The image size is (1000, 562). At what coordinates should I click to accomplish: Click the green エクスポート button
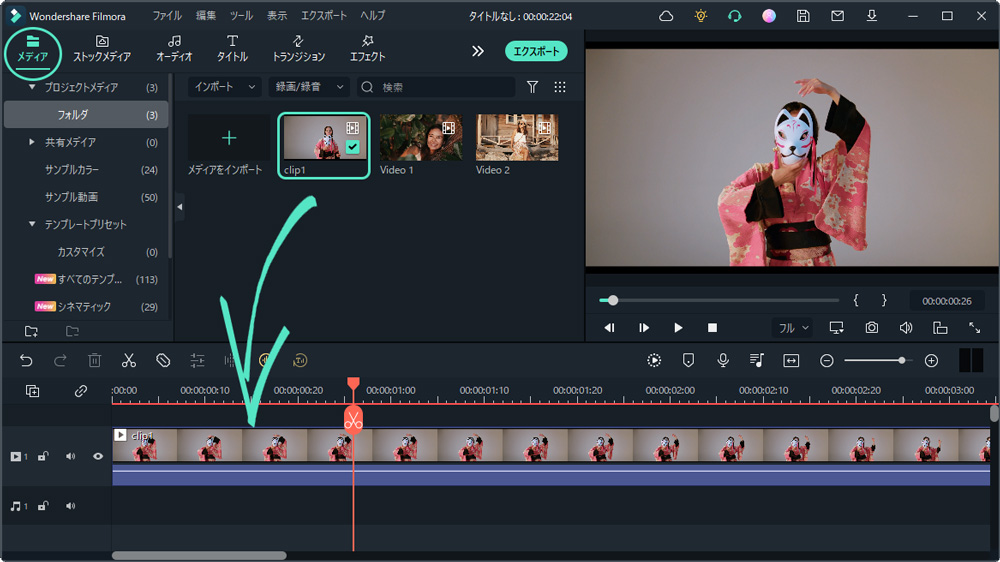click(x=536, y=51)
